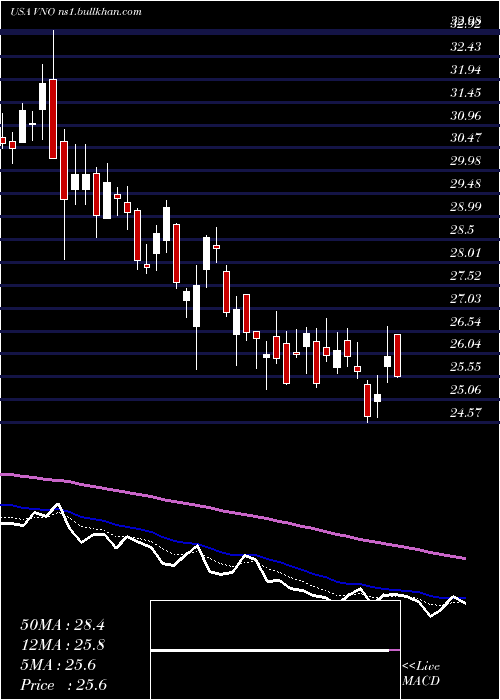Click the <<Live MACD label
The image size is (500, 700).
421,674
